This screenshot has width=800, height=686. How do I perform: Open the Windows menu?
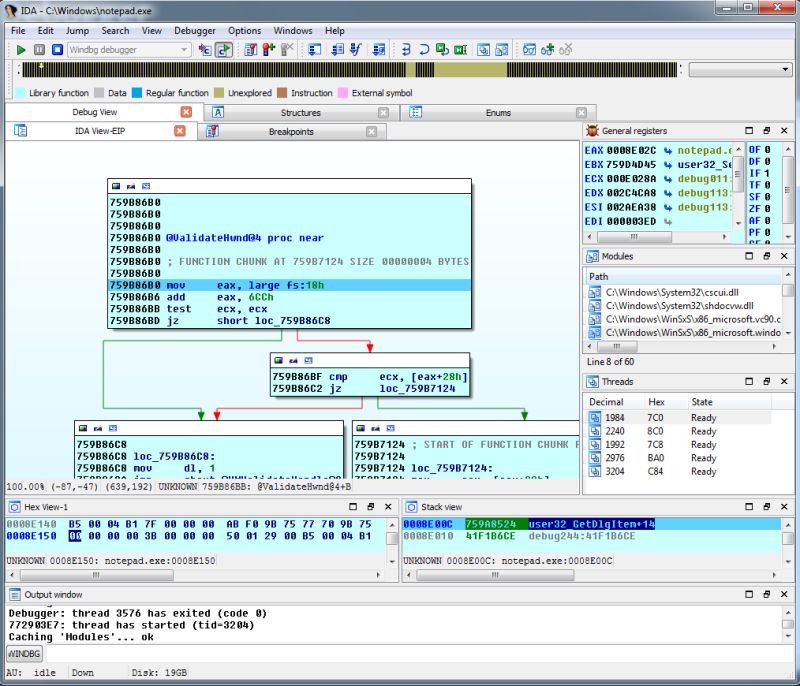coord(293,31)
